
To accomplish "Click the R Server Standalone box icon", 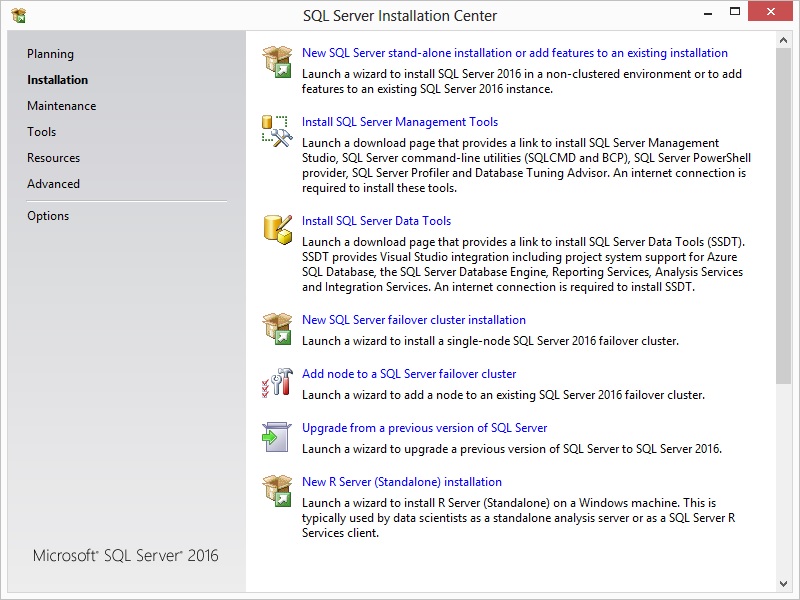I will click(277, 491).
